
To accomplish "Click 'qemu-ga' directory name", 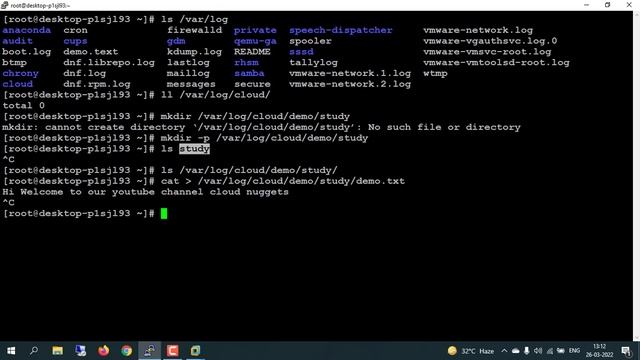I will (x=255, y=41).
